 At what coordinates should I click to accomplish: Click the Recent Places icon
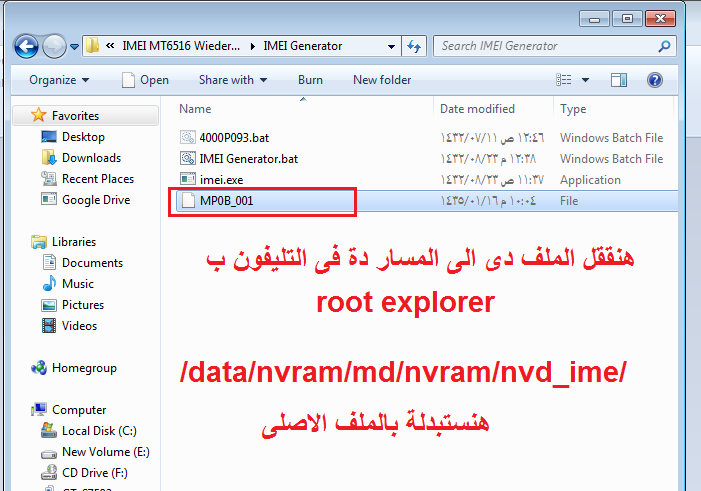(x=49, y=178)
